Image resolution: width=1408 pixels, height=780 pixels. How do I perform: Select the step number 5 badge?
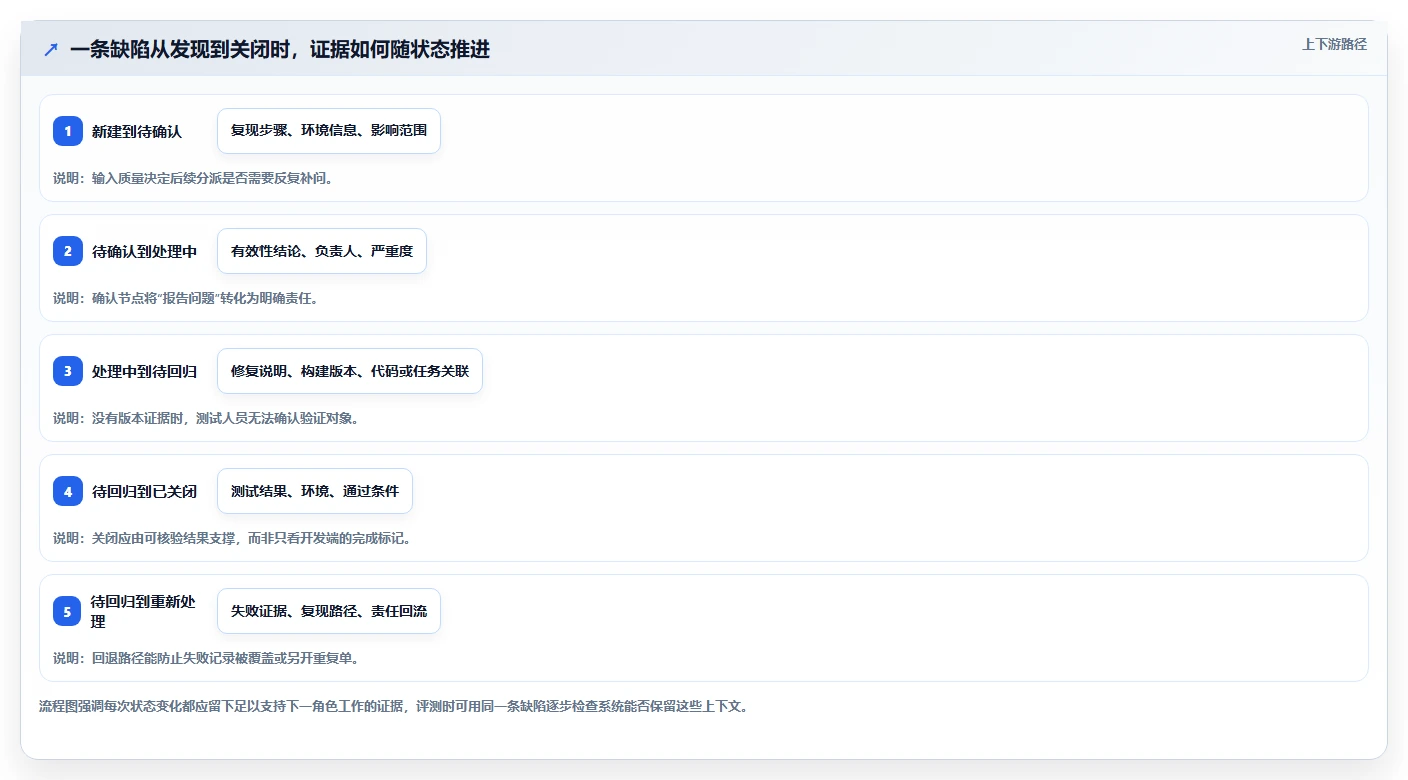click(68, 611)
